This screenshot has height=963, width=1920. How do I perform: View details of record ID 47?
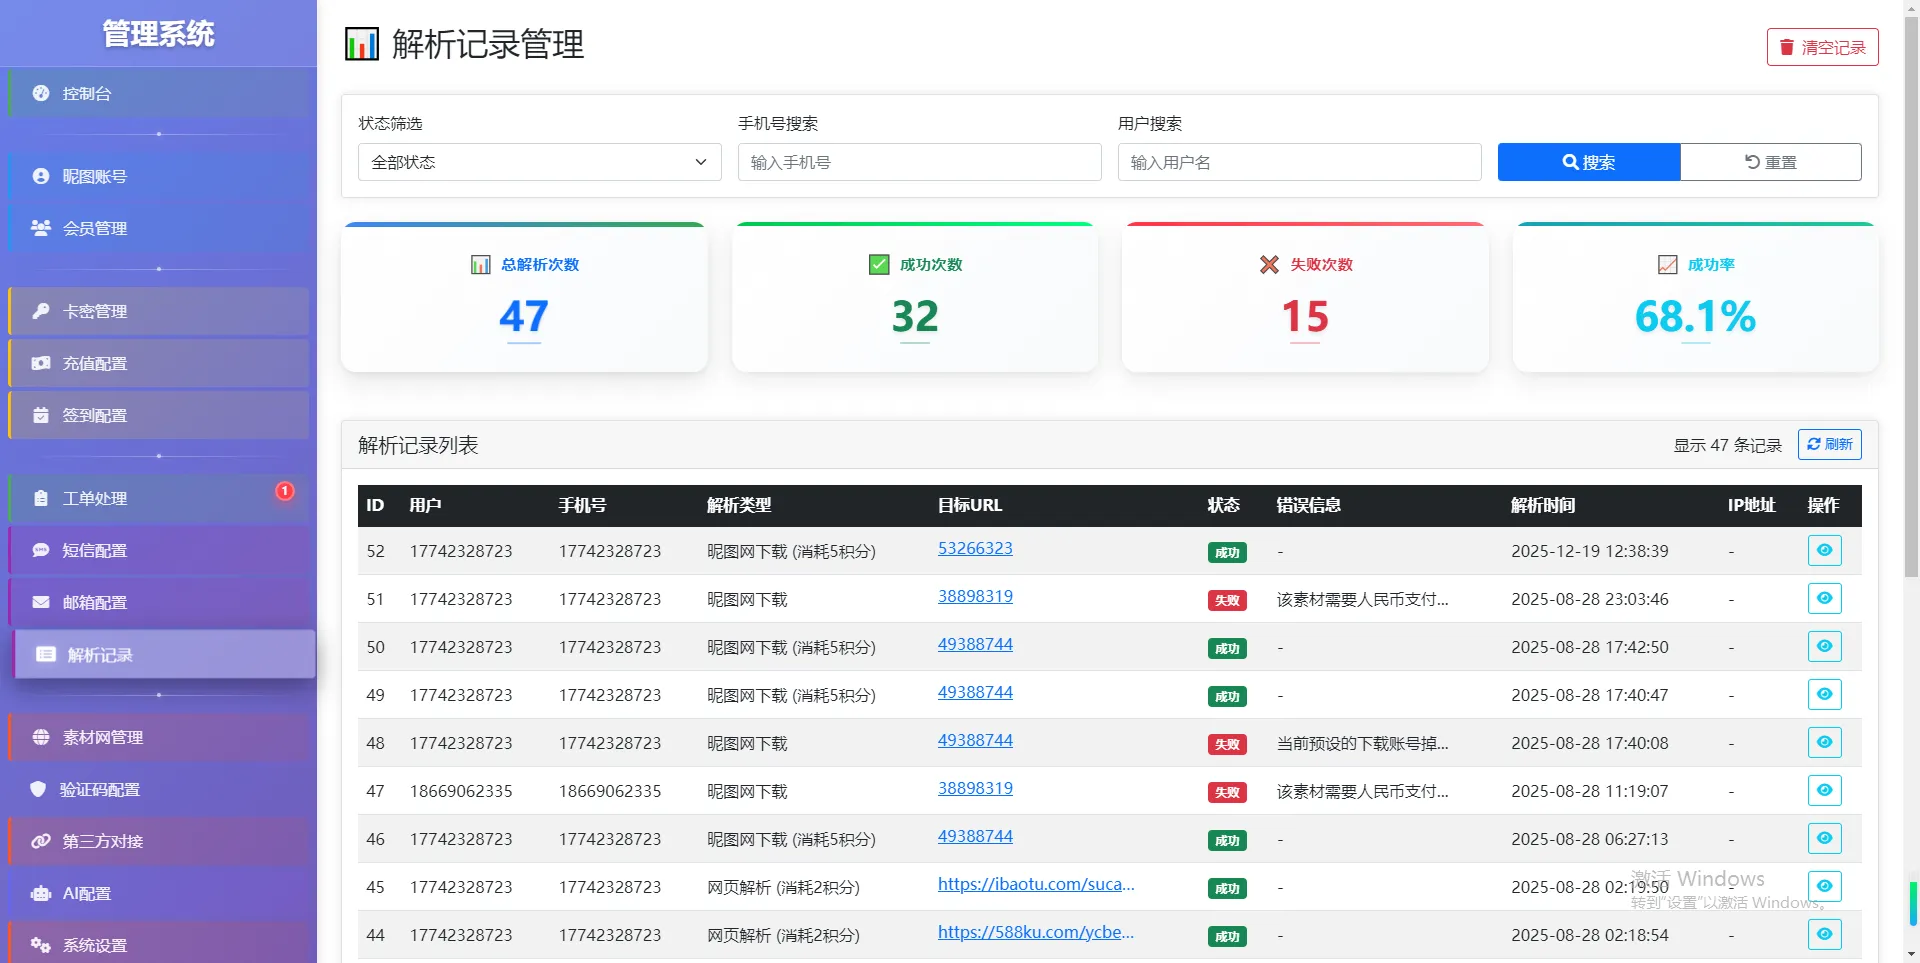[x=1824, y=791]
